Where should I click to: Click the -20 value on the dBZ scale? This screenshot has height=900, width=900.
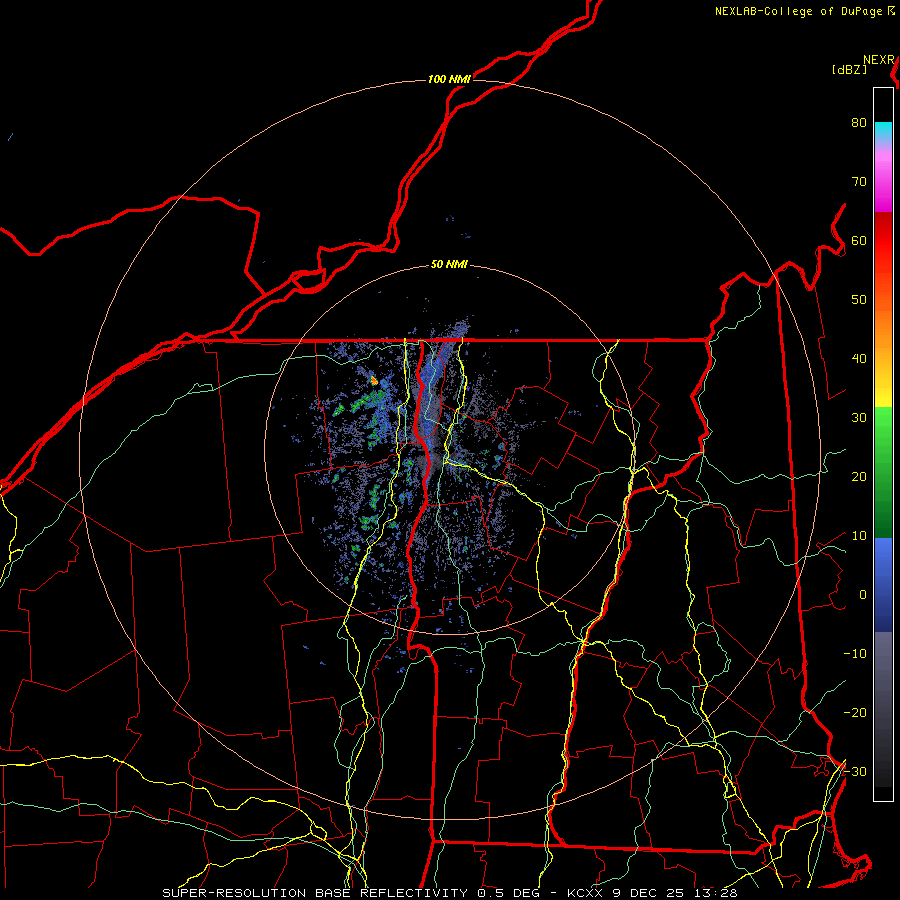(855, 712)
